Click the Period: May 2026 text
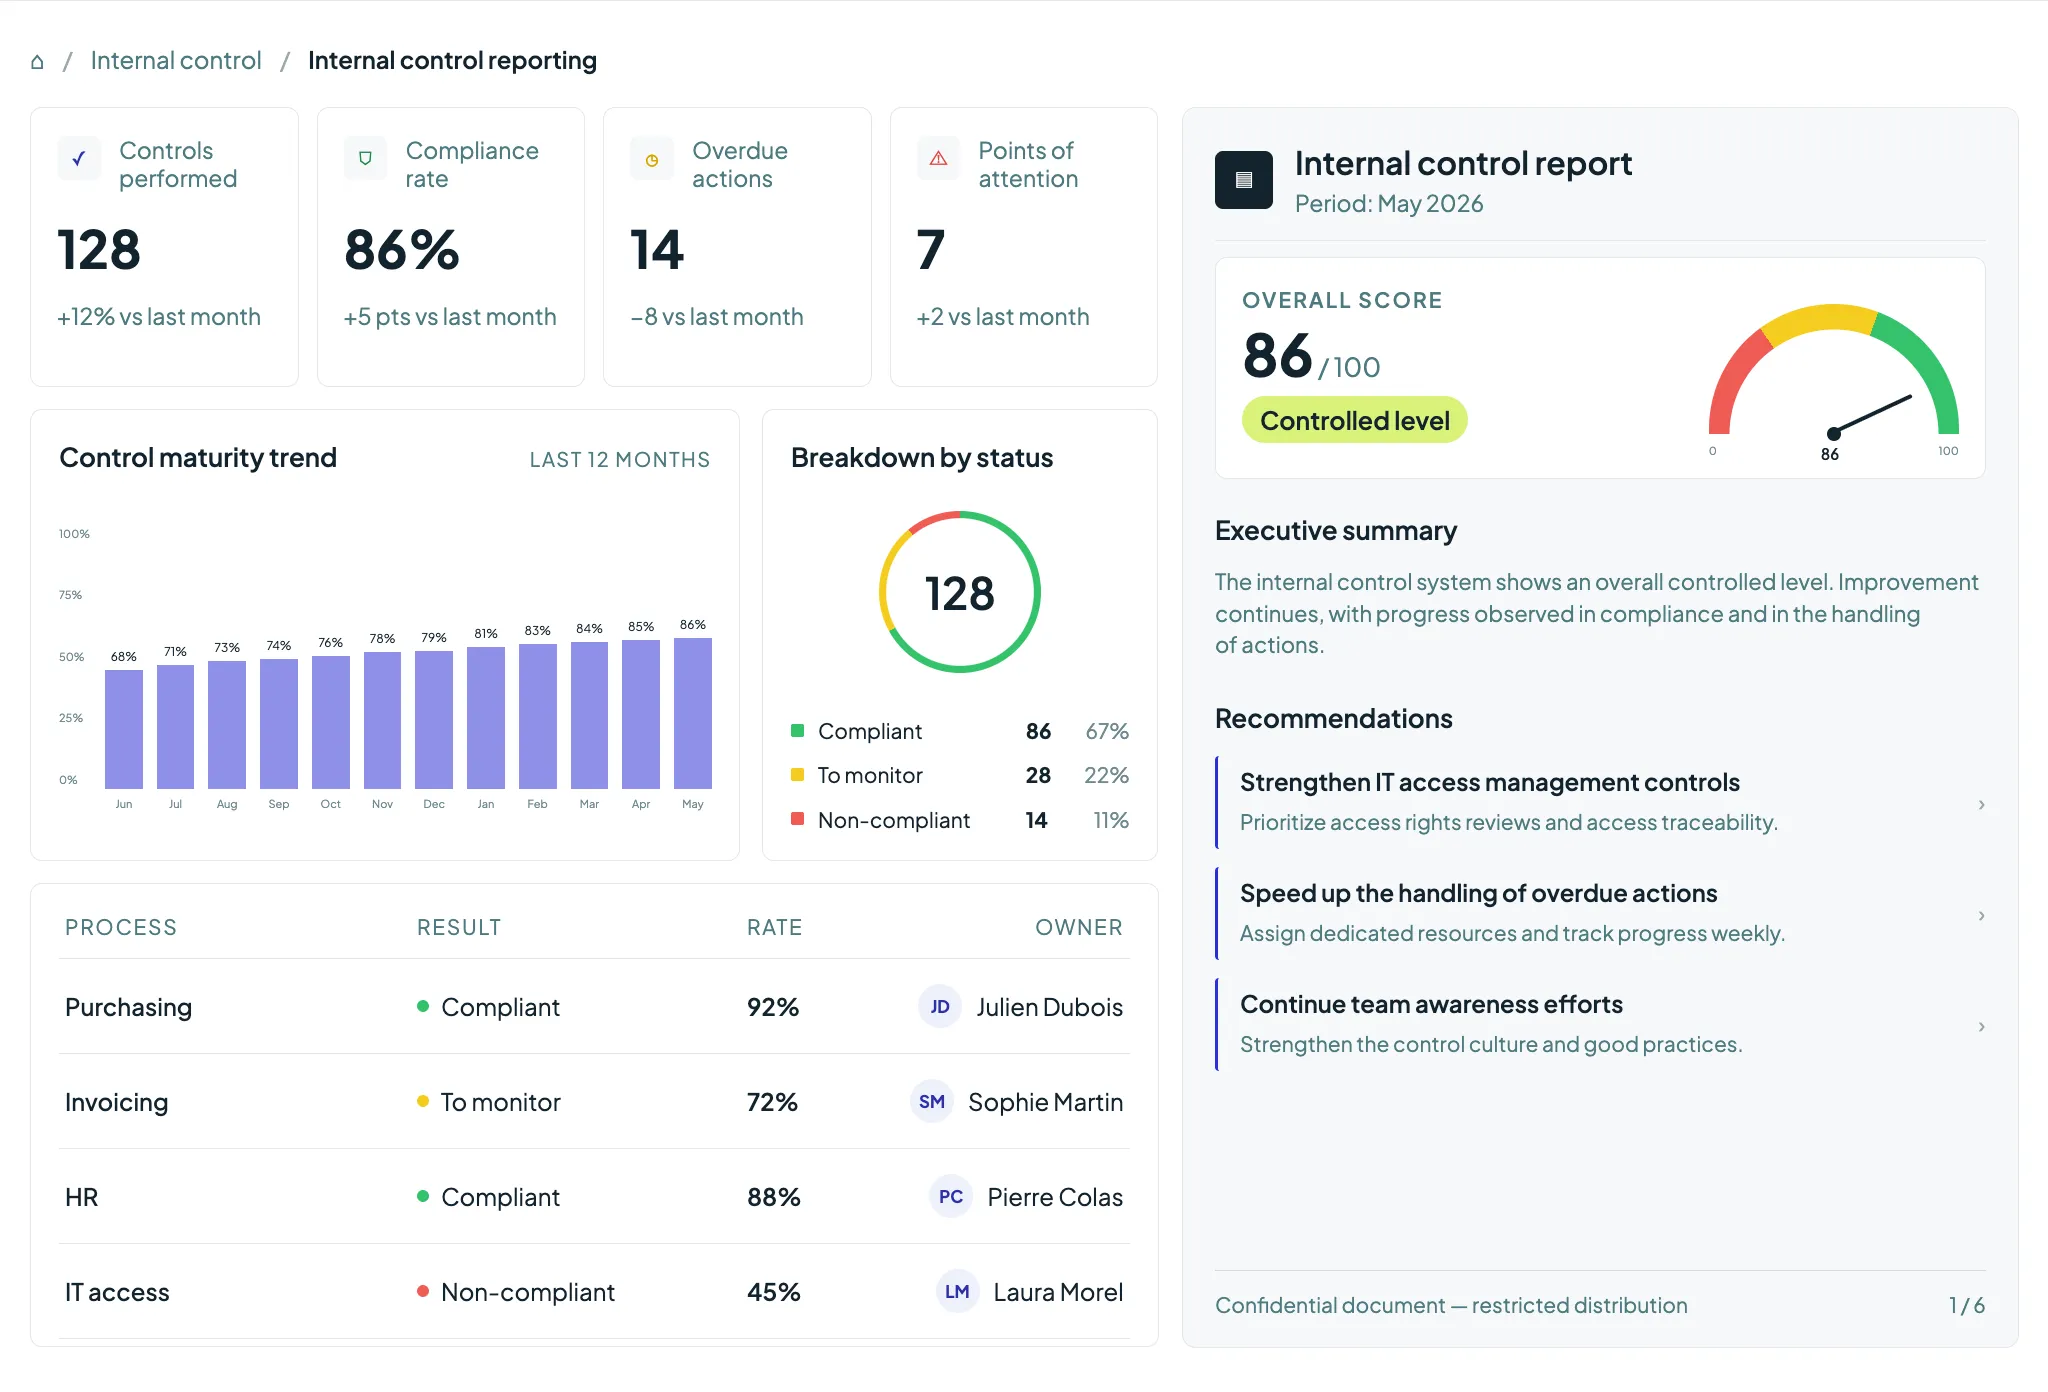Viewport: 2048px width, 1392px height. click(1389, 203)
